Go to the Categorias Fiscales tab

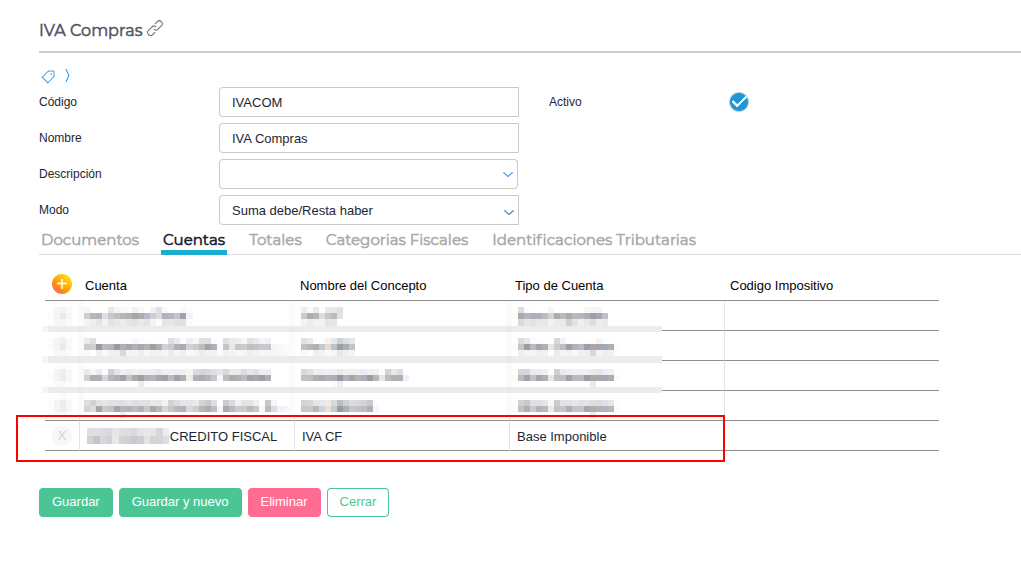(397, 240)
